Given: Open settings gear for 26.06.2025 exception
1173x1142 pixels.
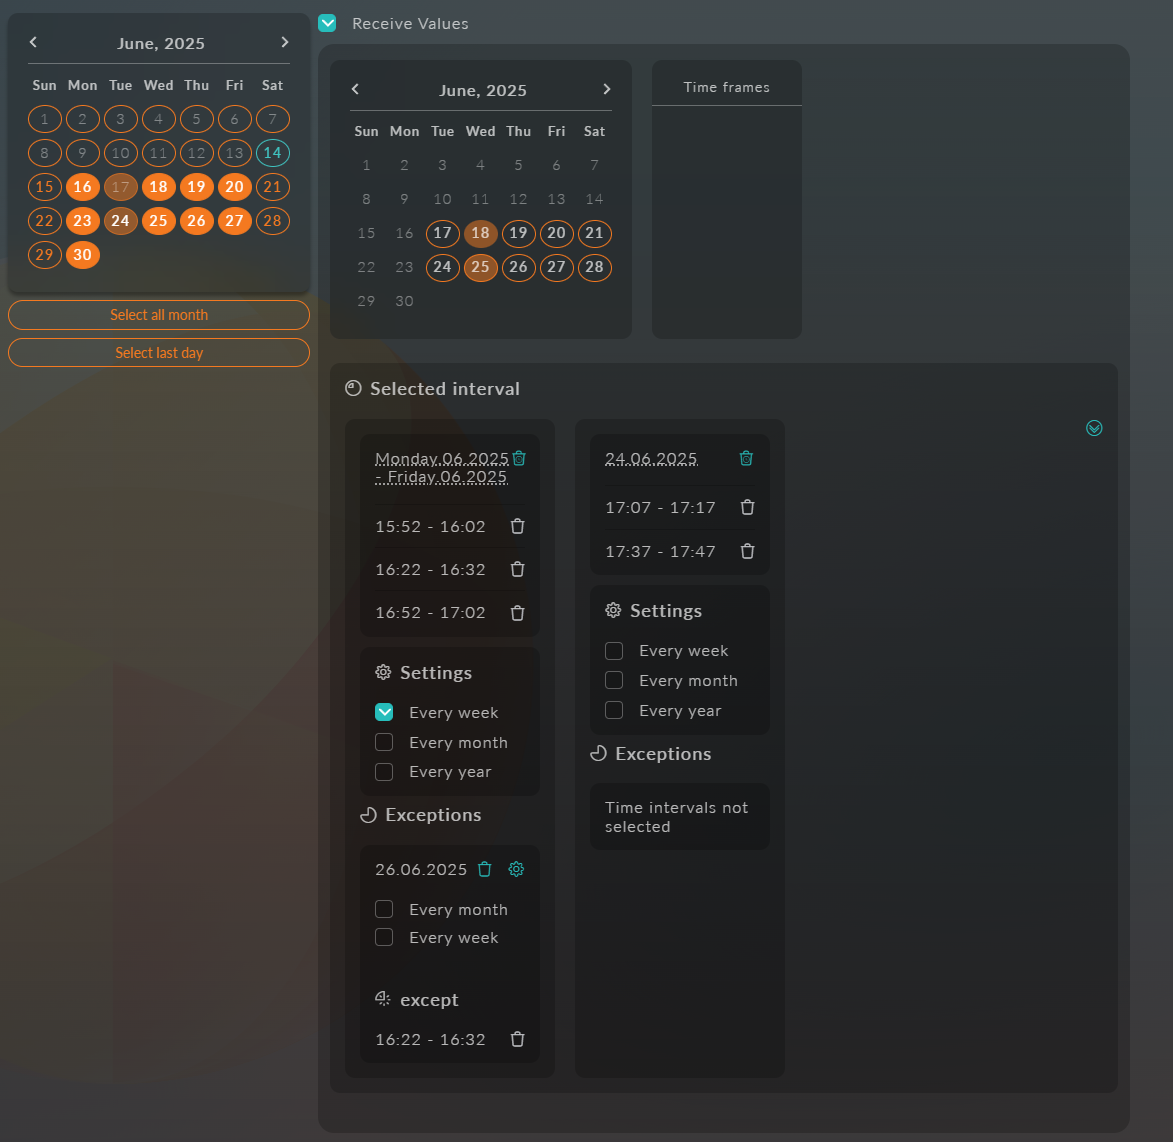Looking at the screenshot, I should [x=516, y=869].
